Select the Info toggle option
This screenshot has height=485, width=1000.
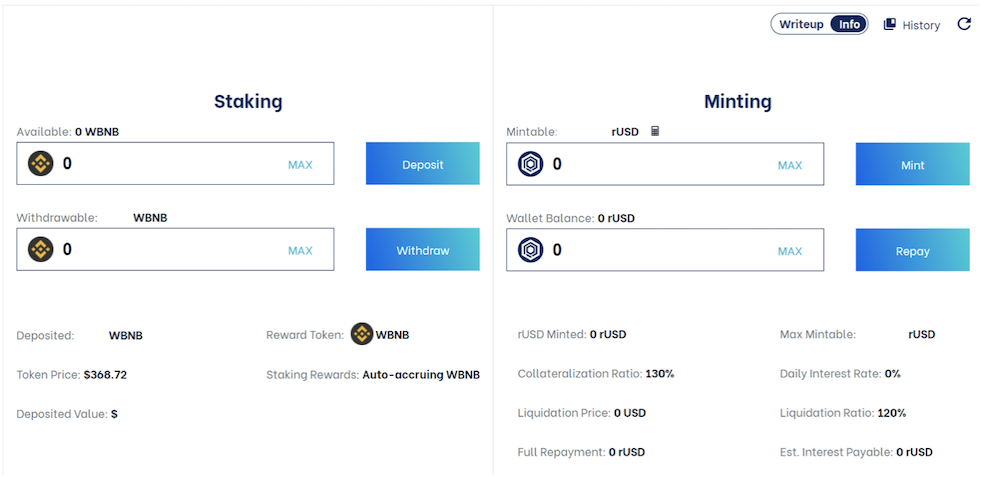point(849,24)
